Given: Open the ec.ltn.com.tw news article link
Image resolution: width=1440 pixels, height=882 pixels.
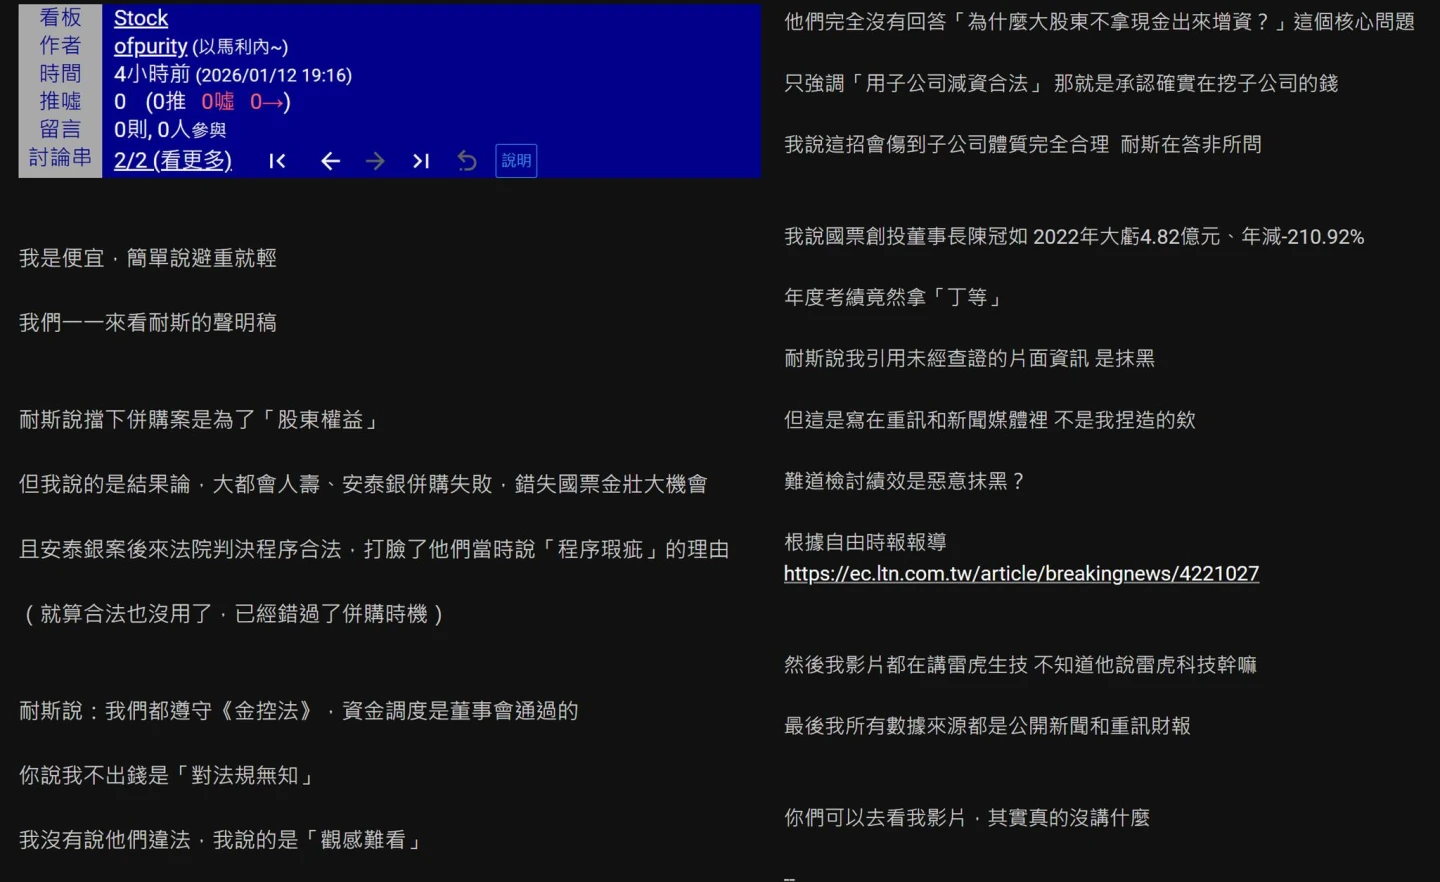Looking at the screenshot, I should click(1021, 573).
